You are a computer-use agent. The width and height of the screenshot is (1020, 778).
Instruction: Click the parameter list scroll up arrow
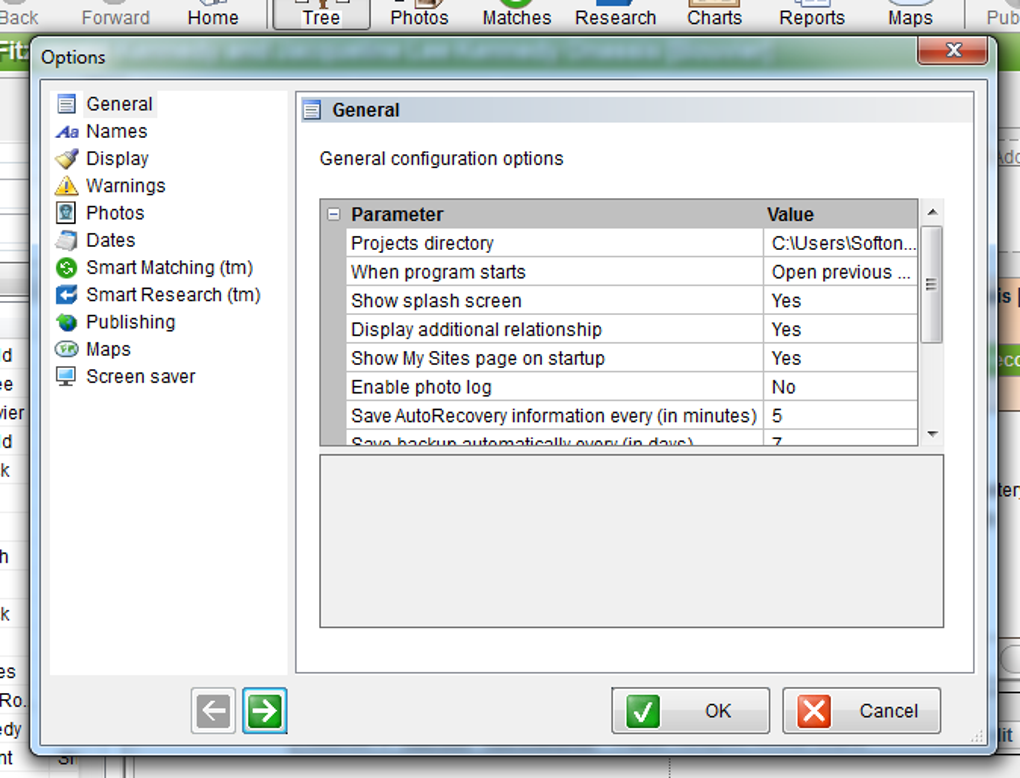tap(932, 212)
